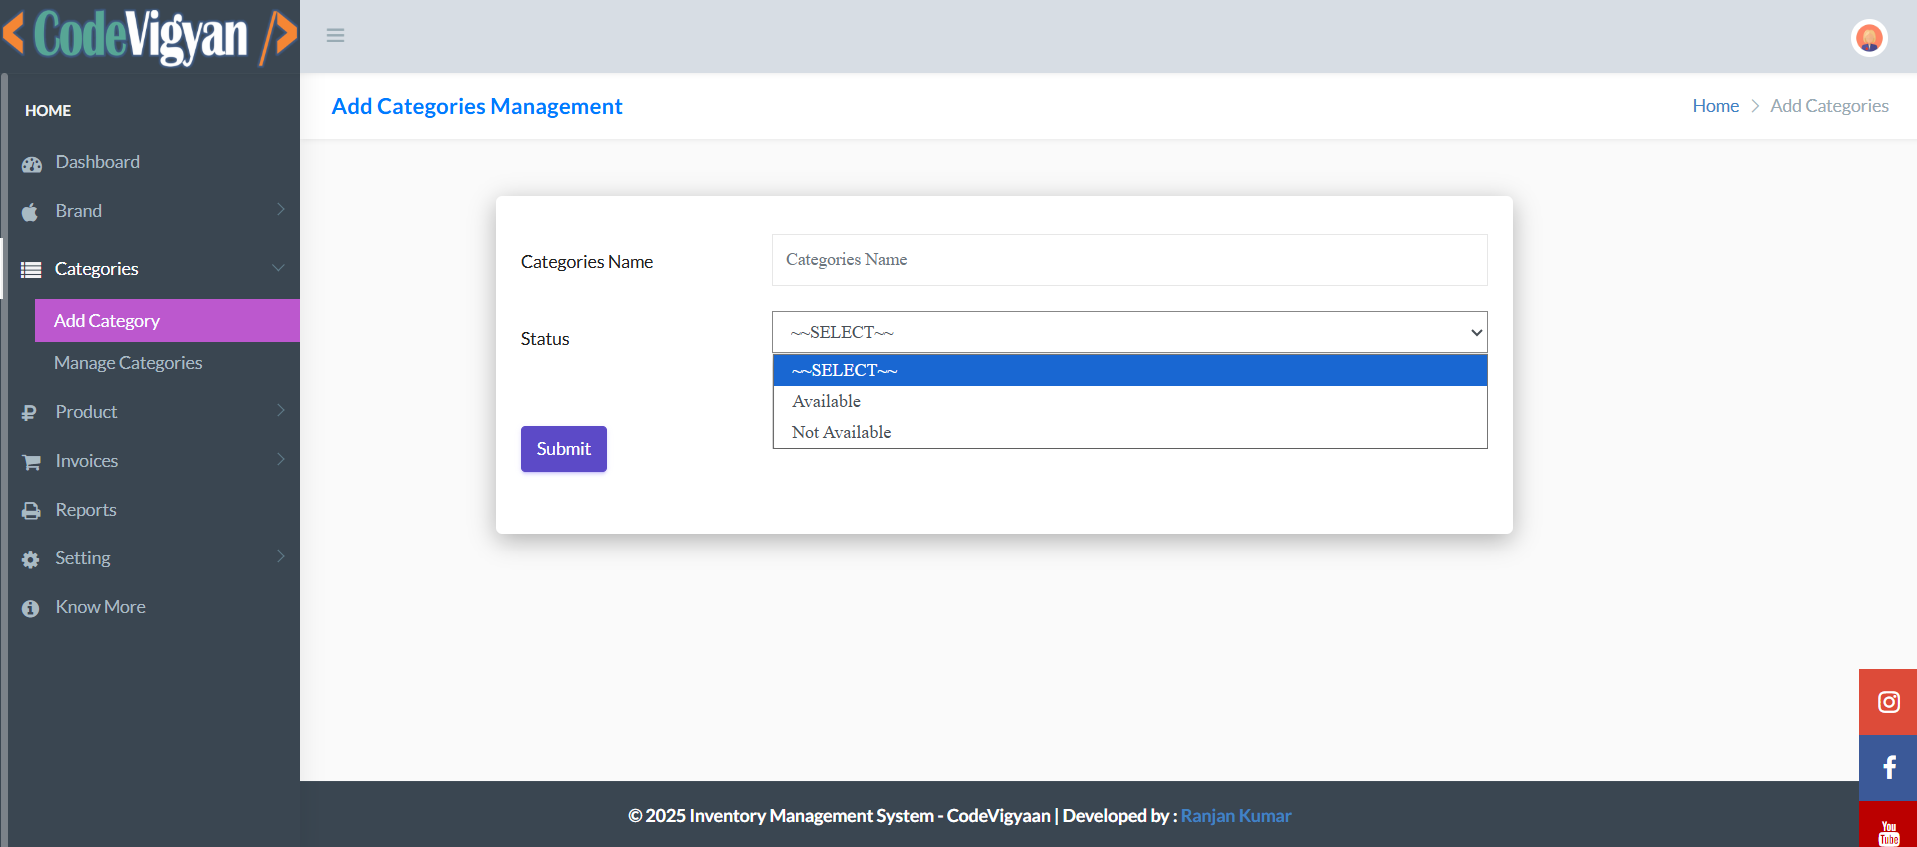Expand the Setting submenu arrow
Screen dimensions: 1917x847
(281, 557)
